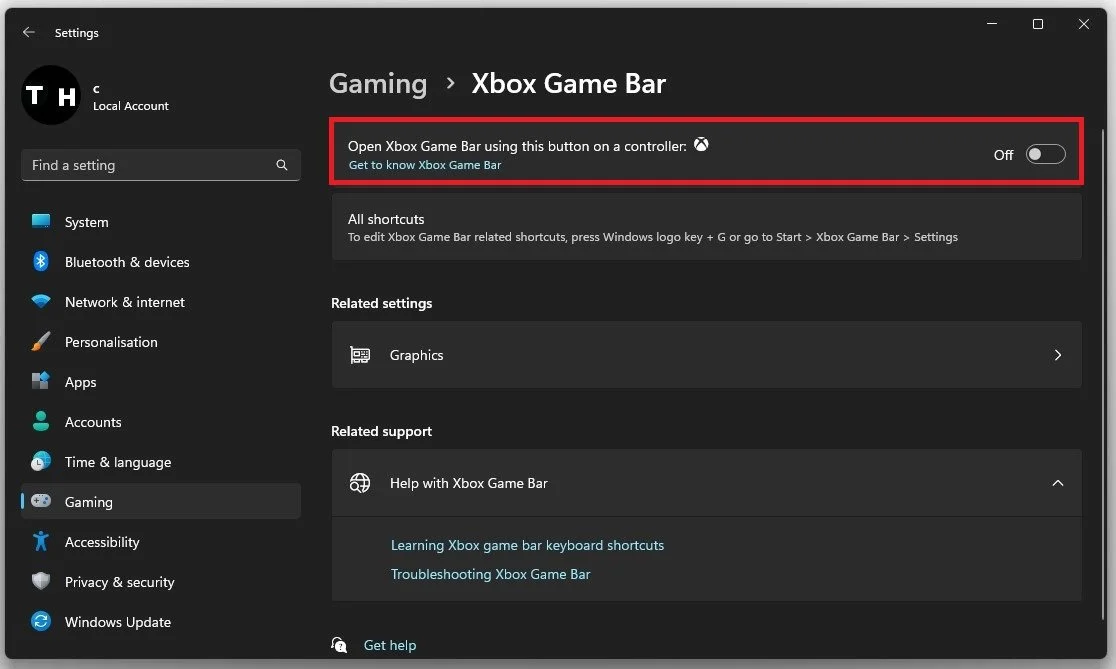Click the Privacy & security shield icon
The width and height of the screenshot is (1116, 669).
(x=41, y=581)
